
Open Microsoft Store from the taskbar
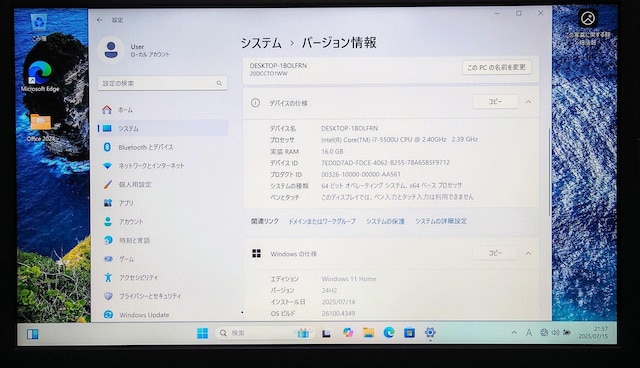point(409,333)
